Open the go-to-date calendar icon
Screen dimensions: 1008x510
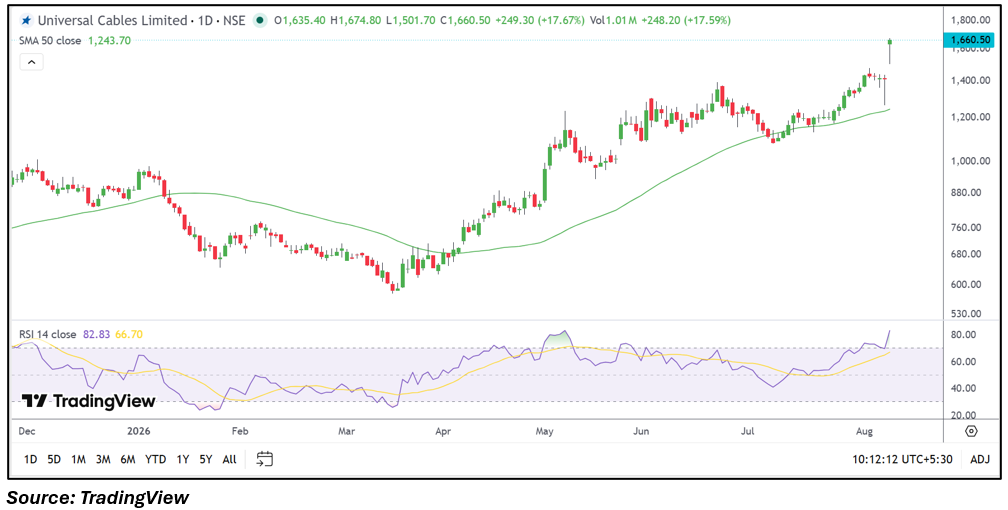(265, 459)
